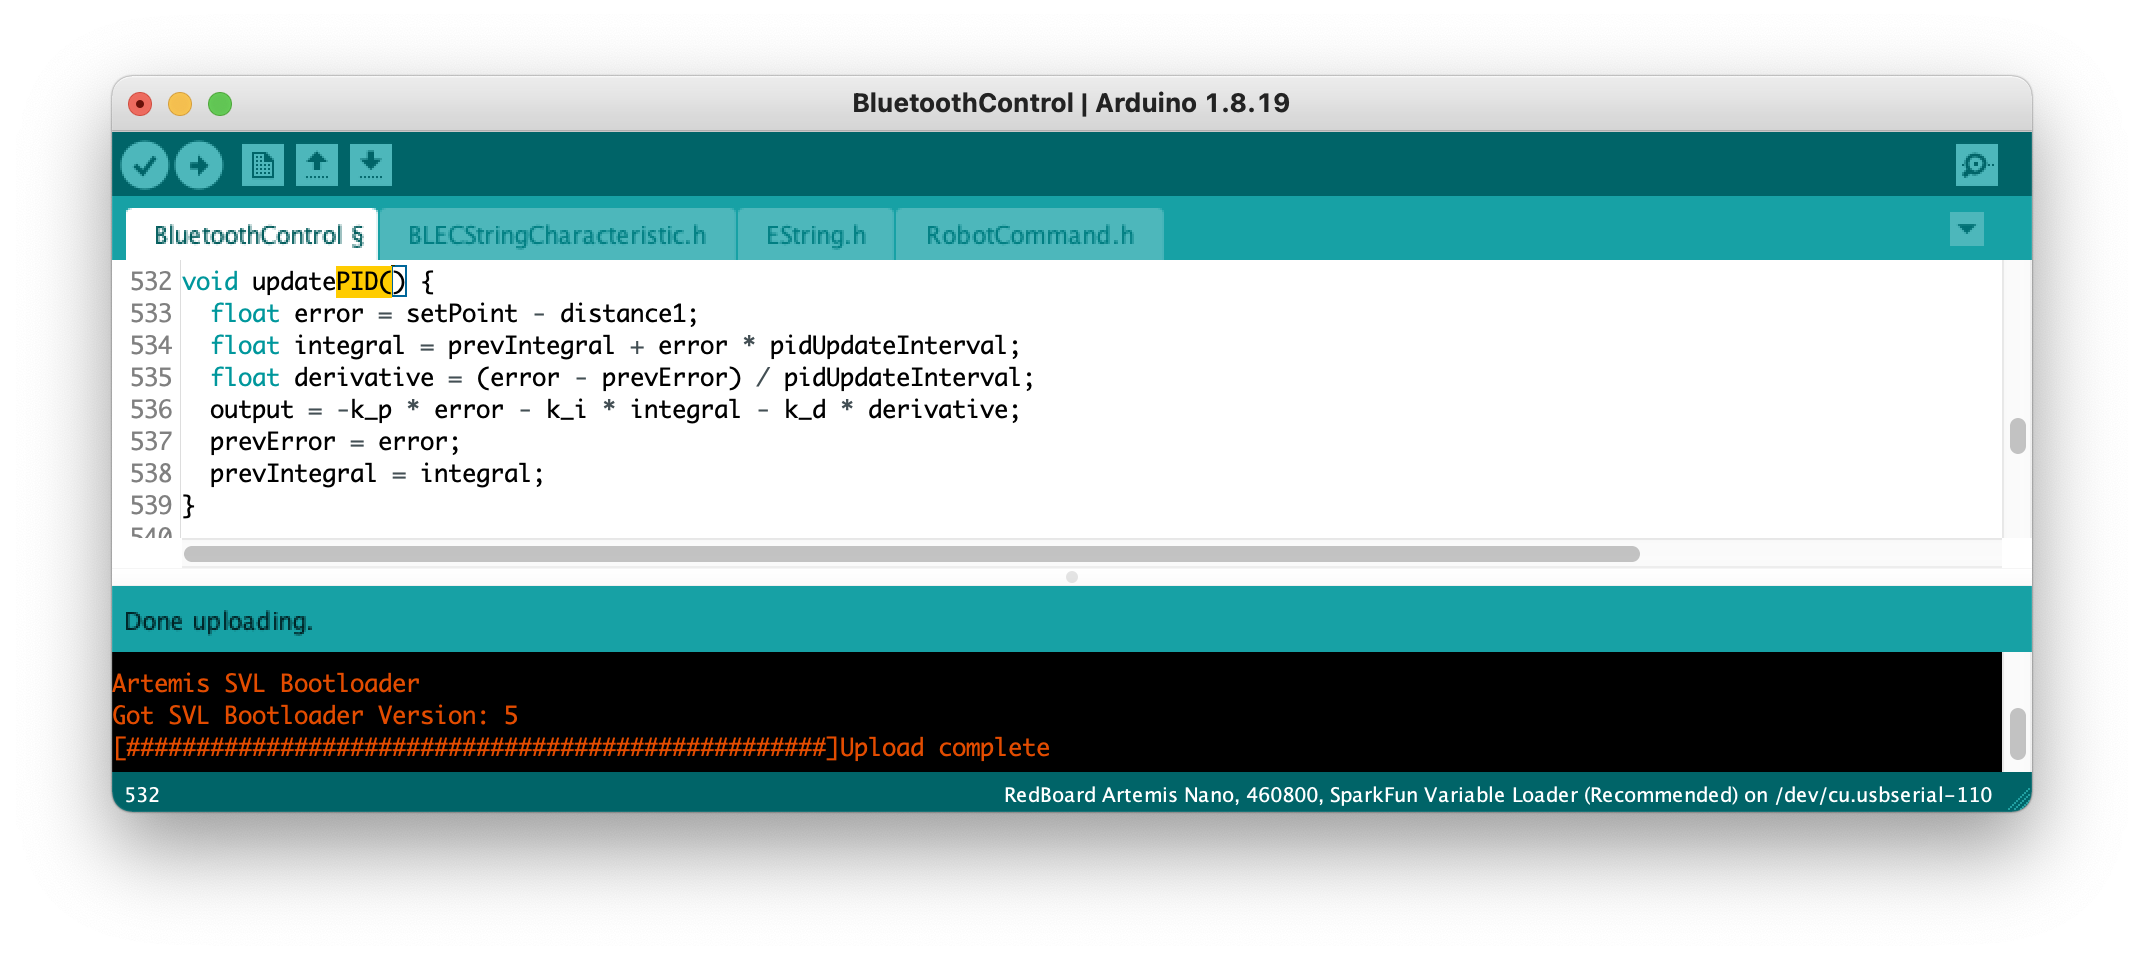Click 'prevIntegral = integral;' on line 538
The height and width of the screenshot is (960, 2144).
click(377, 474)
